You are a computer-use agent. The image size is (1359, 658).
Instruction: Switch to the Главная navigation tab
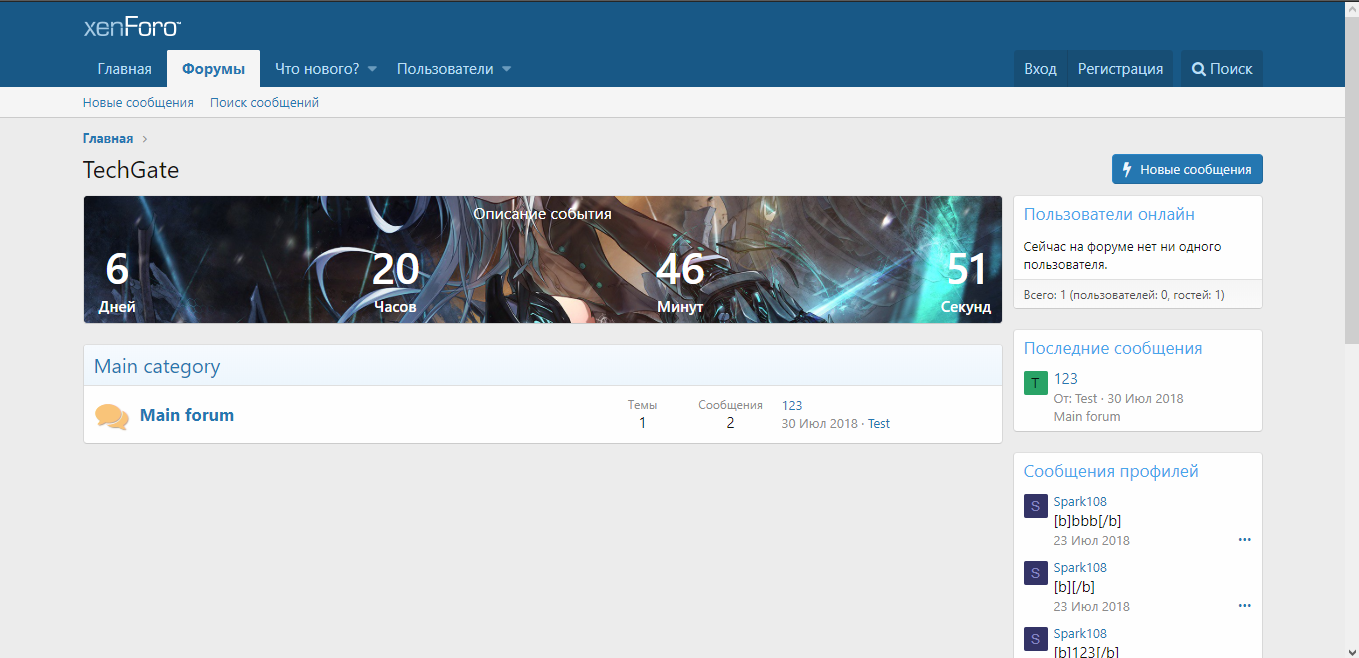click(x=124, y=69)
